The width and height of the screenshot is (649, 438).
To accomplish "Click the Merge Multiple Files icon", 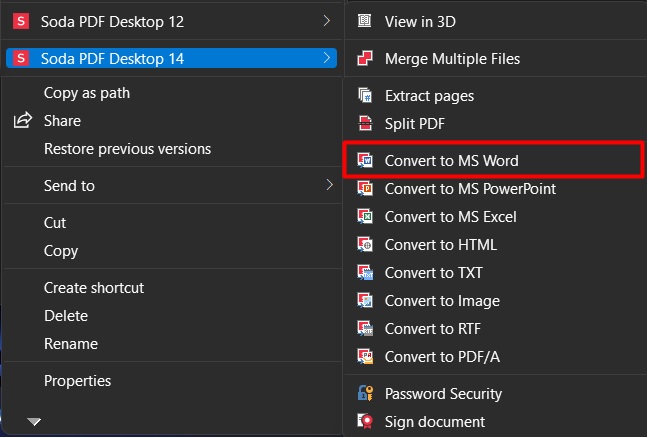I will coord(365,58).
